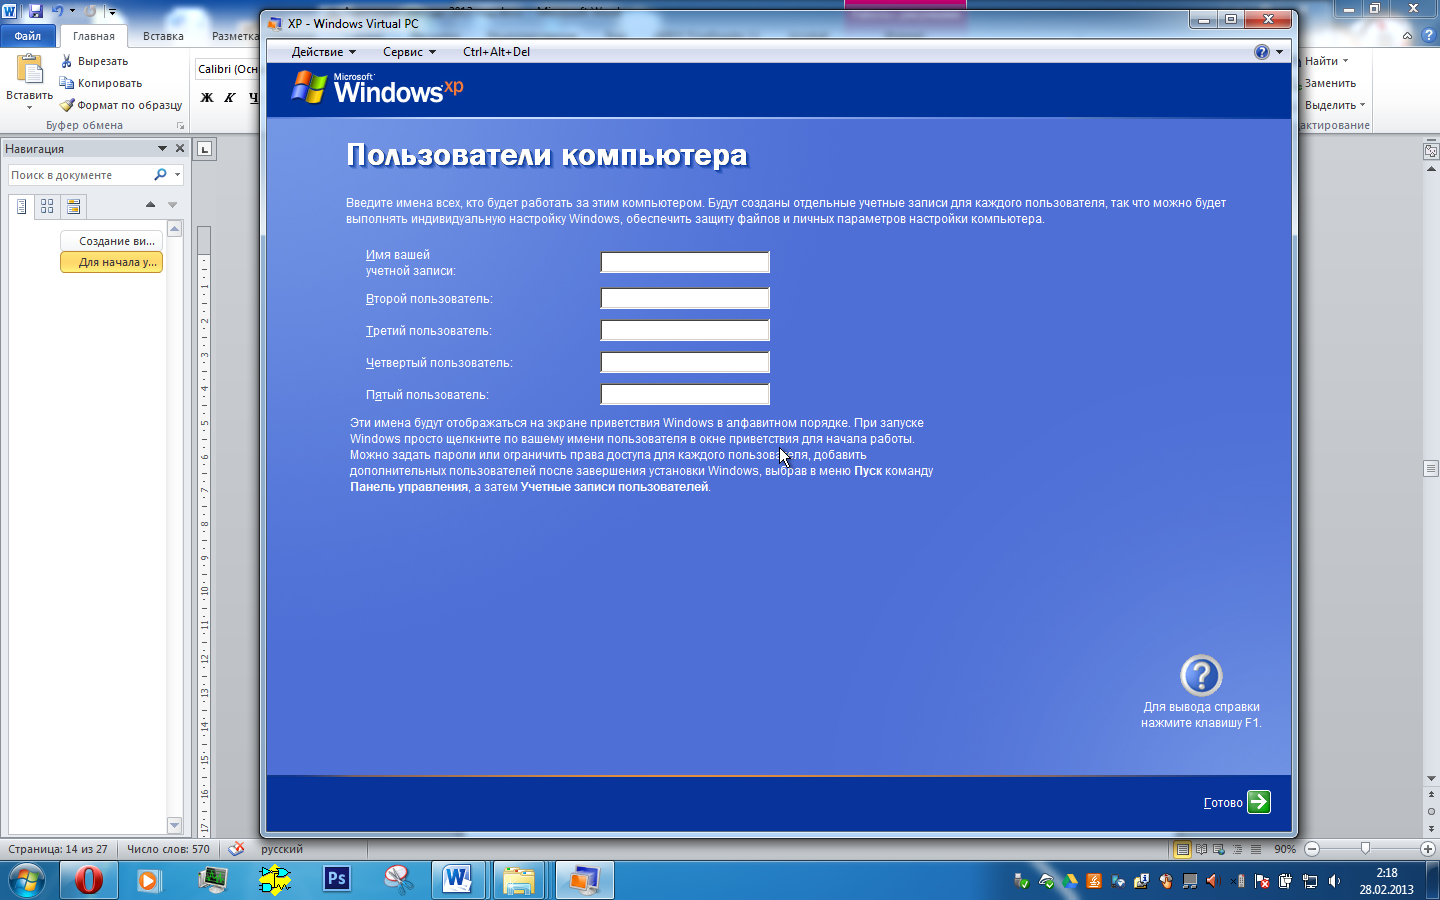Open Навигация pane options dropdown arrow
The image size is (1440, 900).
(x=162, y=148)
